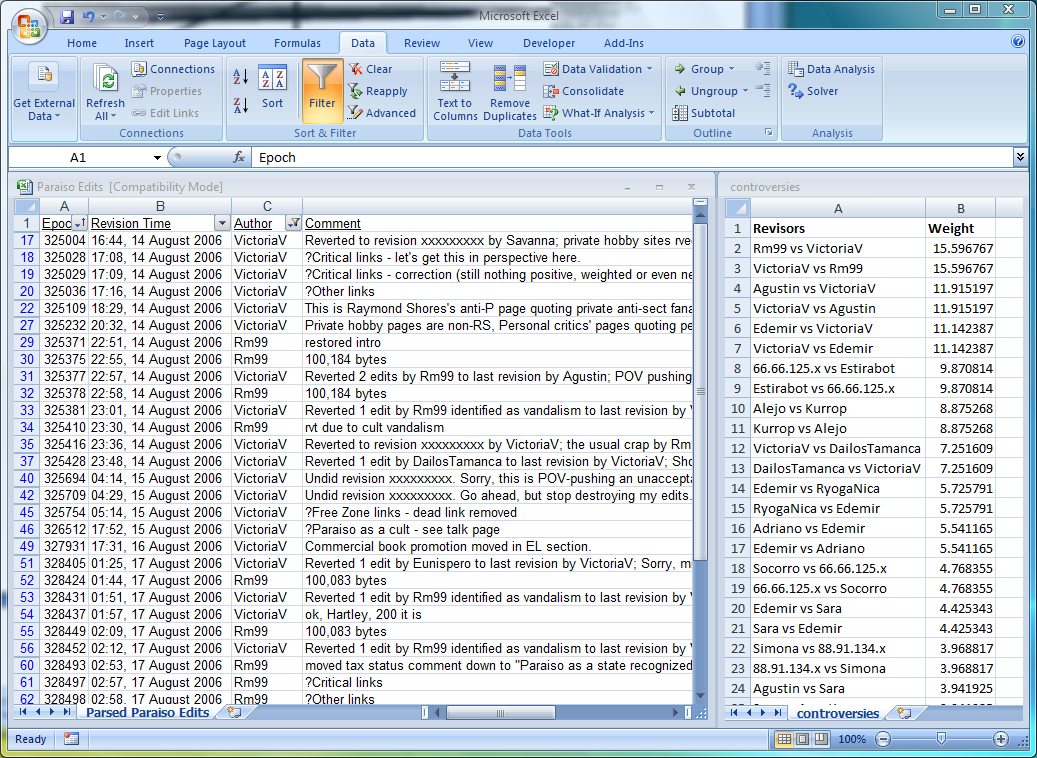Open the Author column filter dropdown

pyautogui.click(x=294, y=223)
